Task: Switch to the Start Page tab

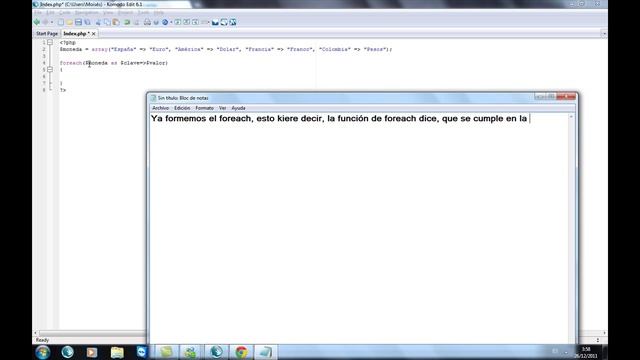Action: click(x=47, y=33)
